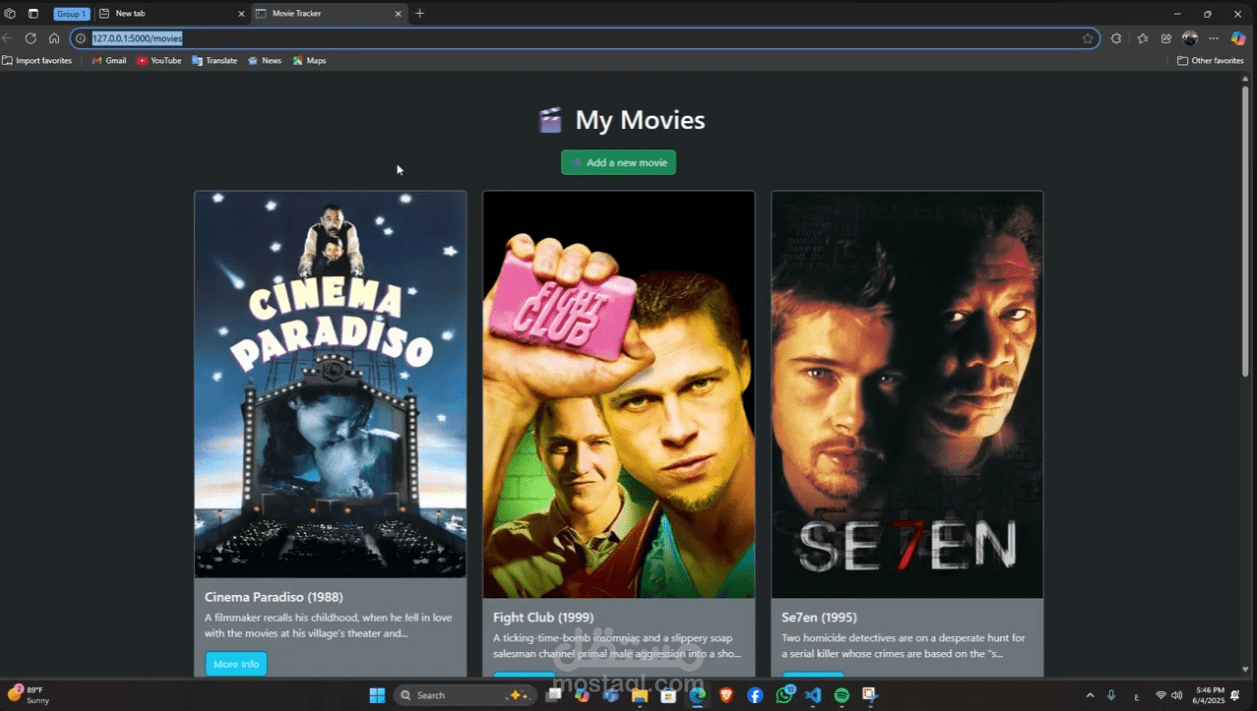The width and height of the screenshot is (1257, 711).
Task: Close the New tab tab
Action: 241,14
